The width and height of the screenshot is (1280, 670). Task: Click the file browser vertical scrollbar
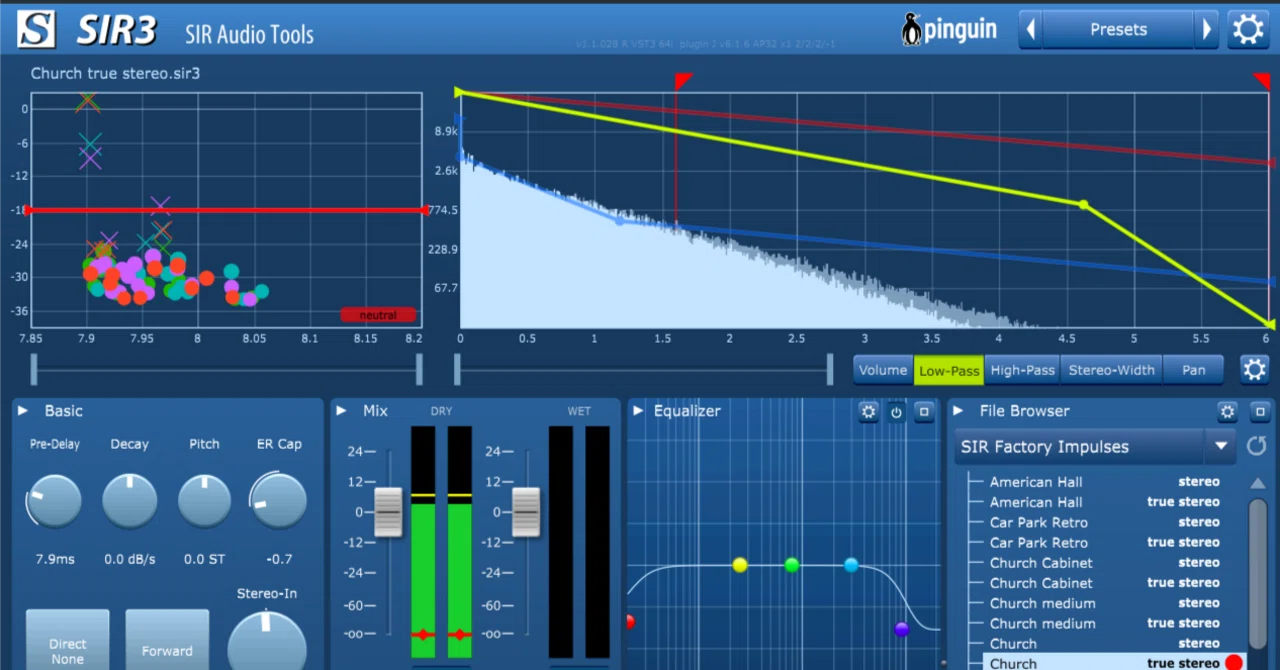coord(1258,574)
